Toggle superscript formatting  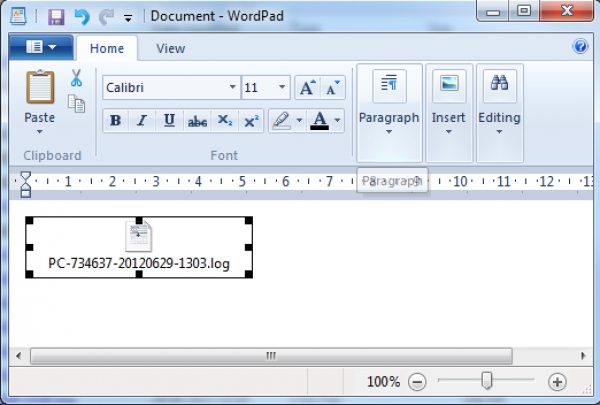(251, 121)
